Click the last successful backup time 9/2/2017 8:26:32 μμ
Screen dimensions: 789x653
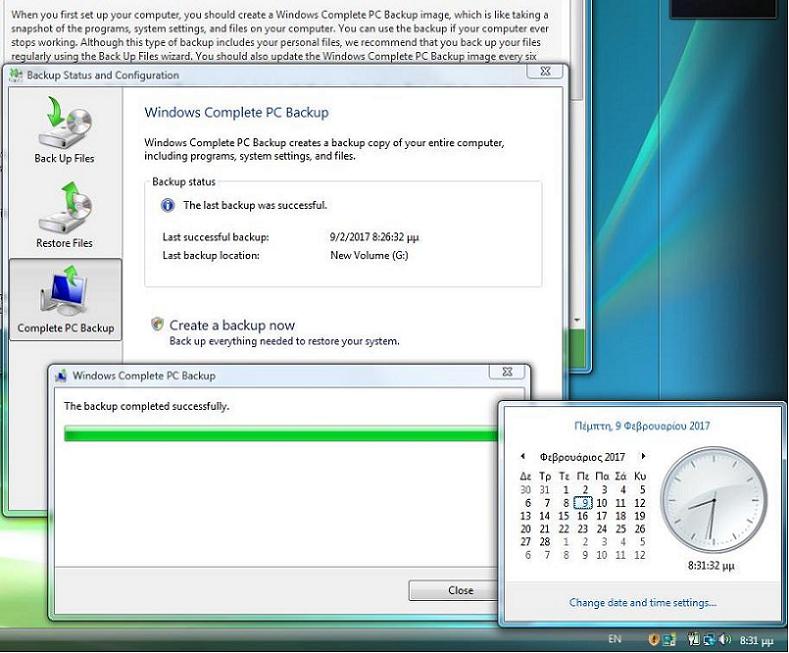click(x=374, y=237)
